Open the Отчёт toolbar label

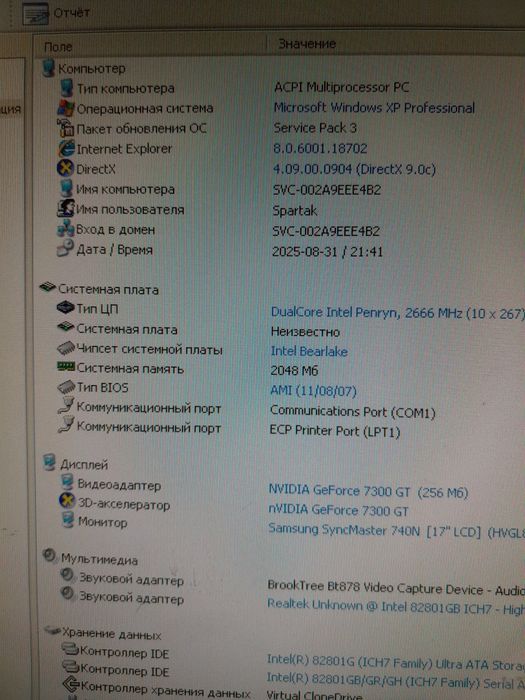71,13
